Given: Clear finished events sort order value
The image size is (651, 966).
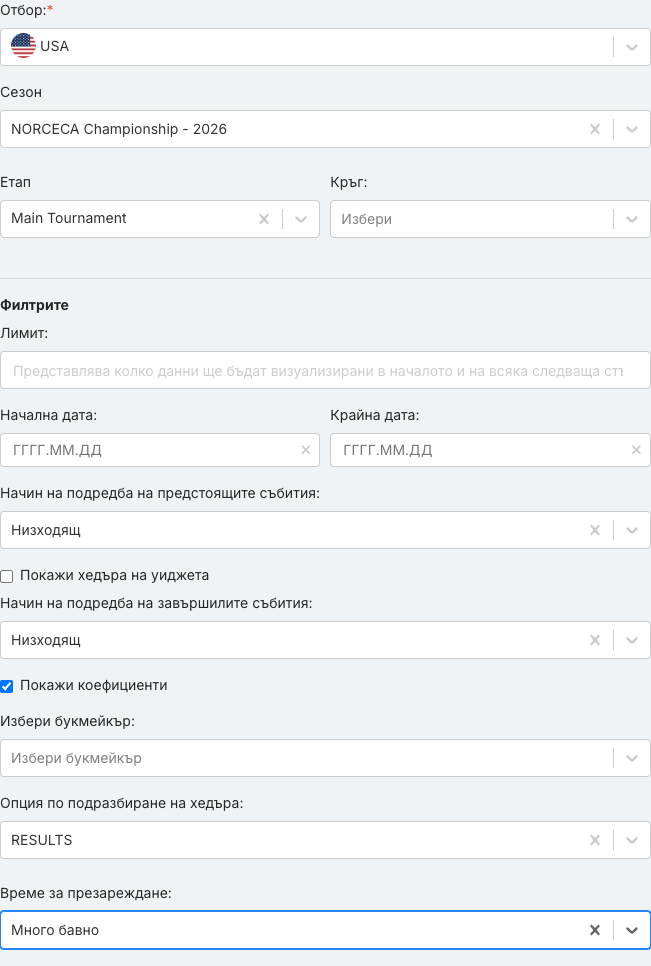Looking at the screenshot, I should [x=595, y=640].
